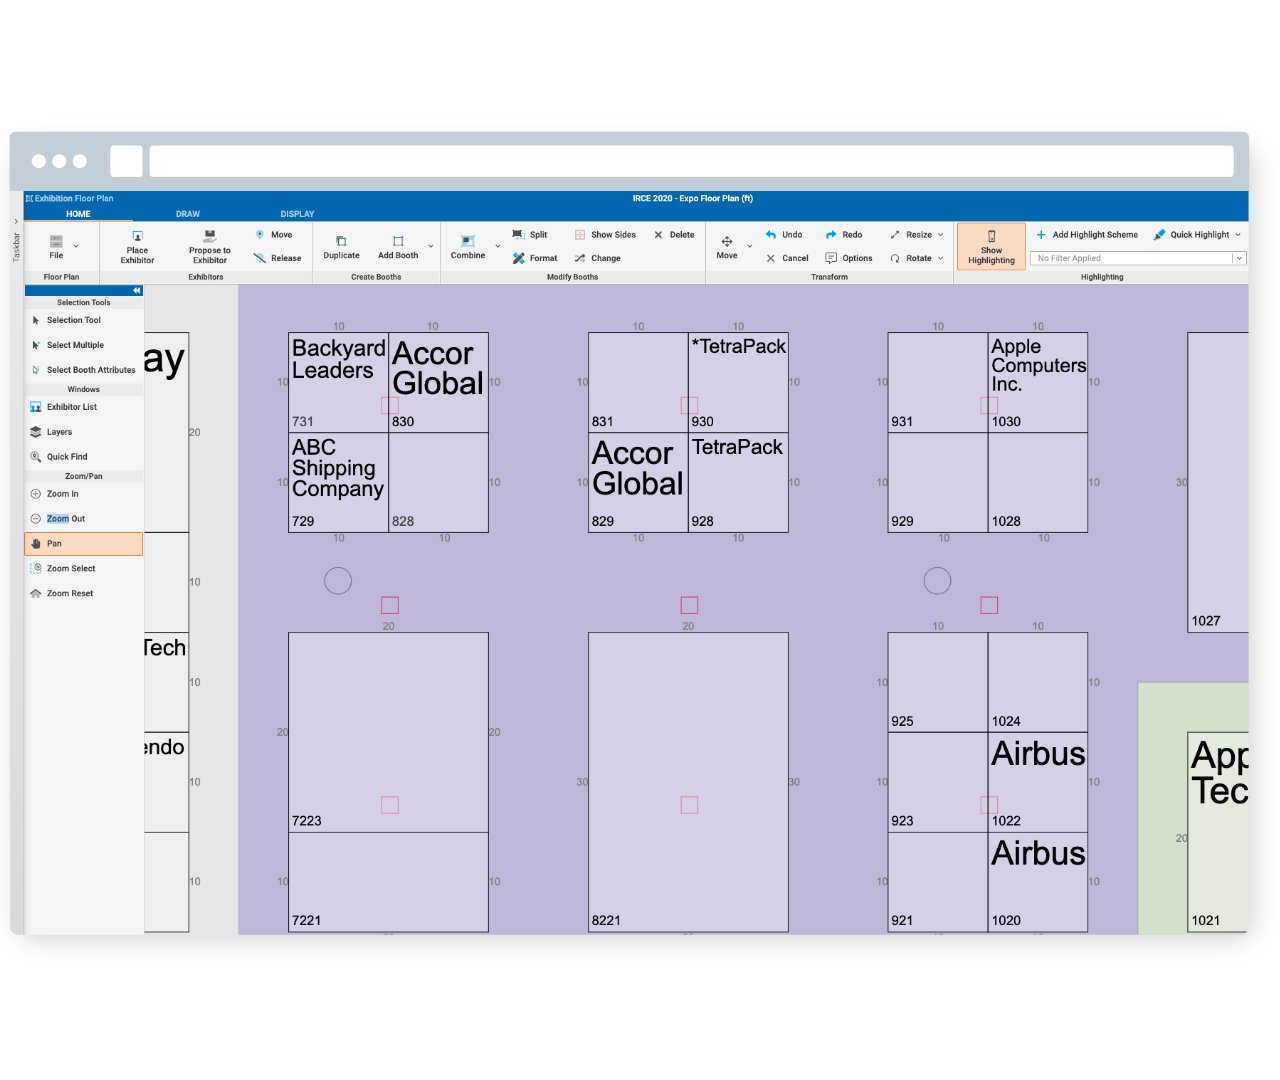Screen dimensions: 1280x1080
Task: Select the Accor Global booth 829
Action: [x=638, y=482]
